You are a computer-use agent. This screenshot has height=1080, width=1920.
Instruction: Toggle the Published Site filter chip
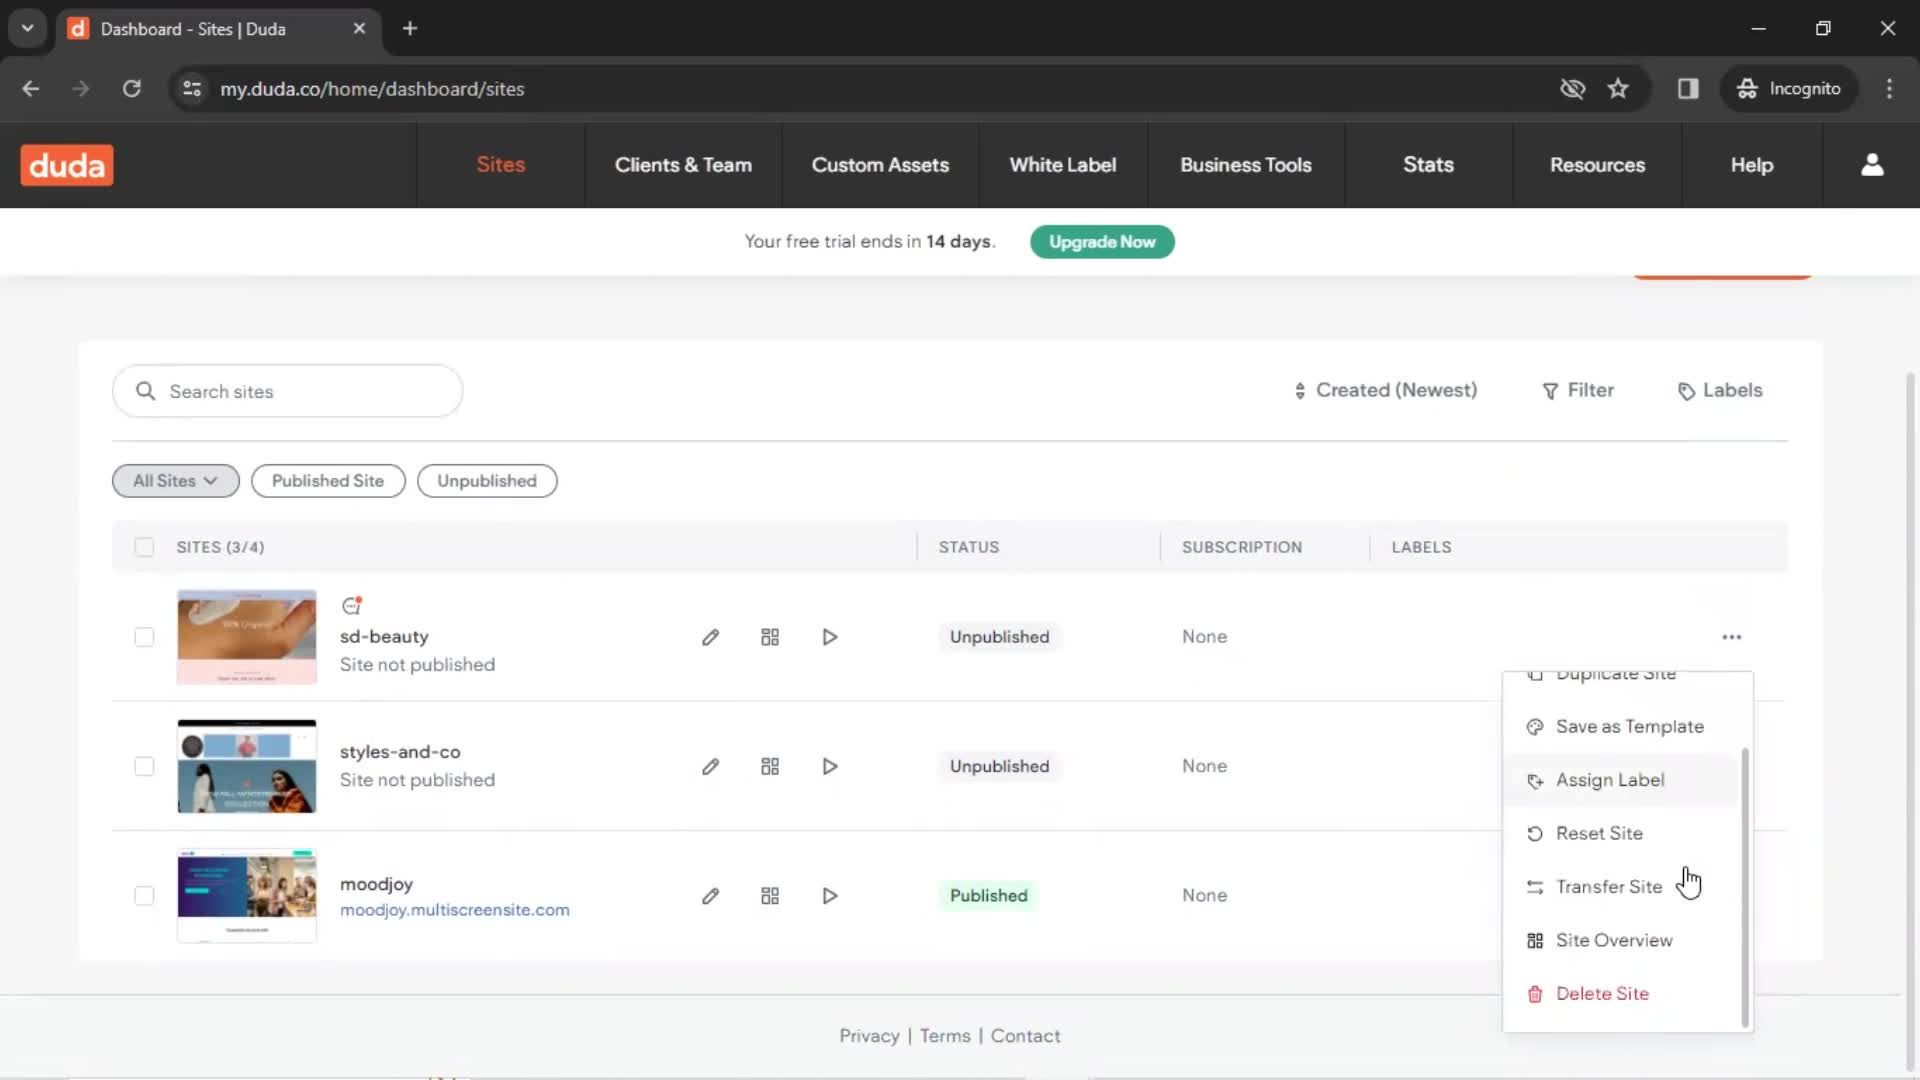point(328,481)
